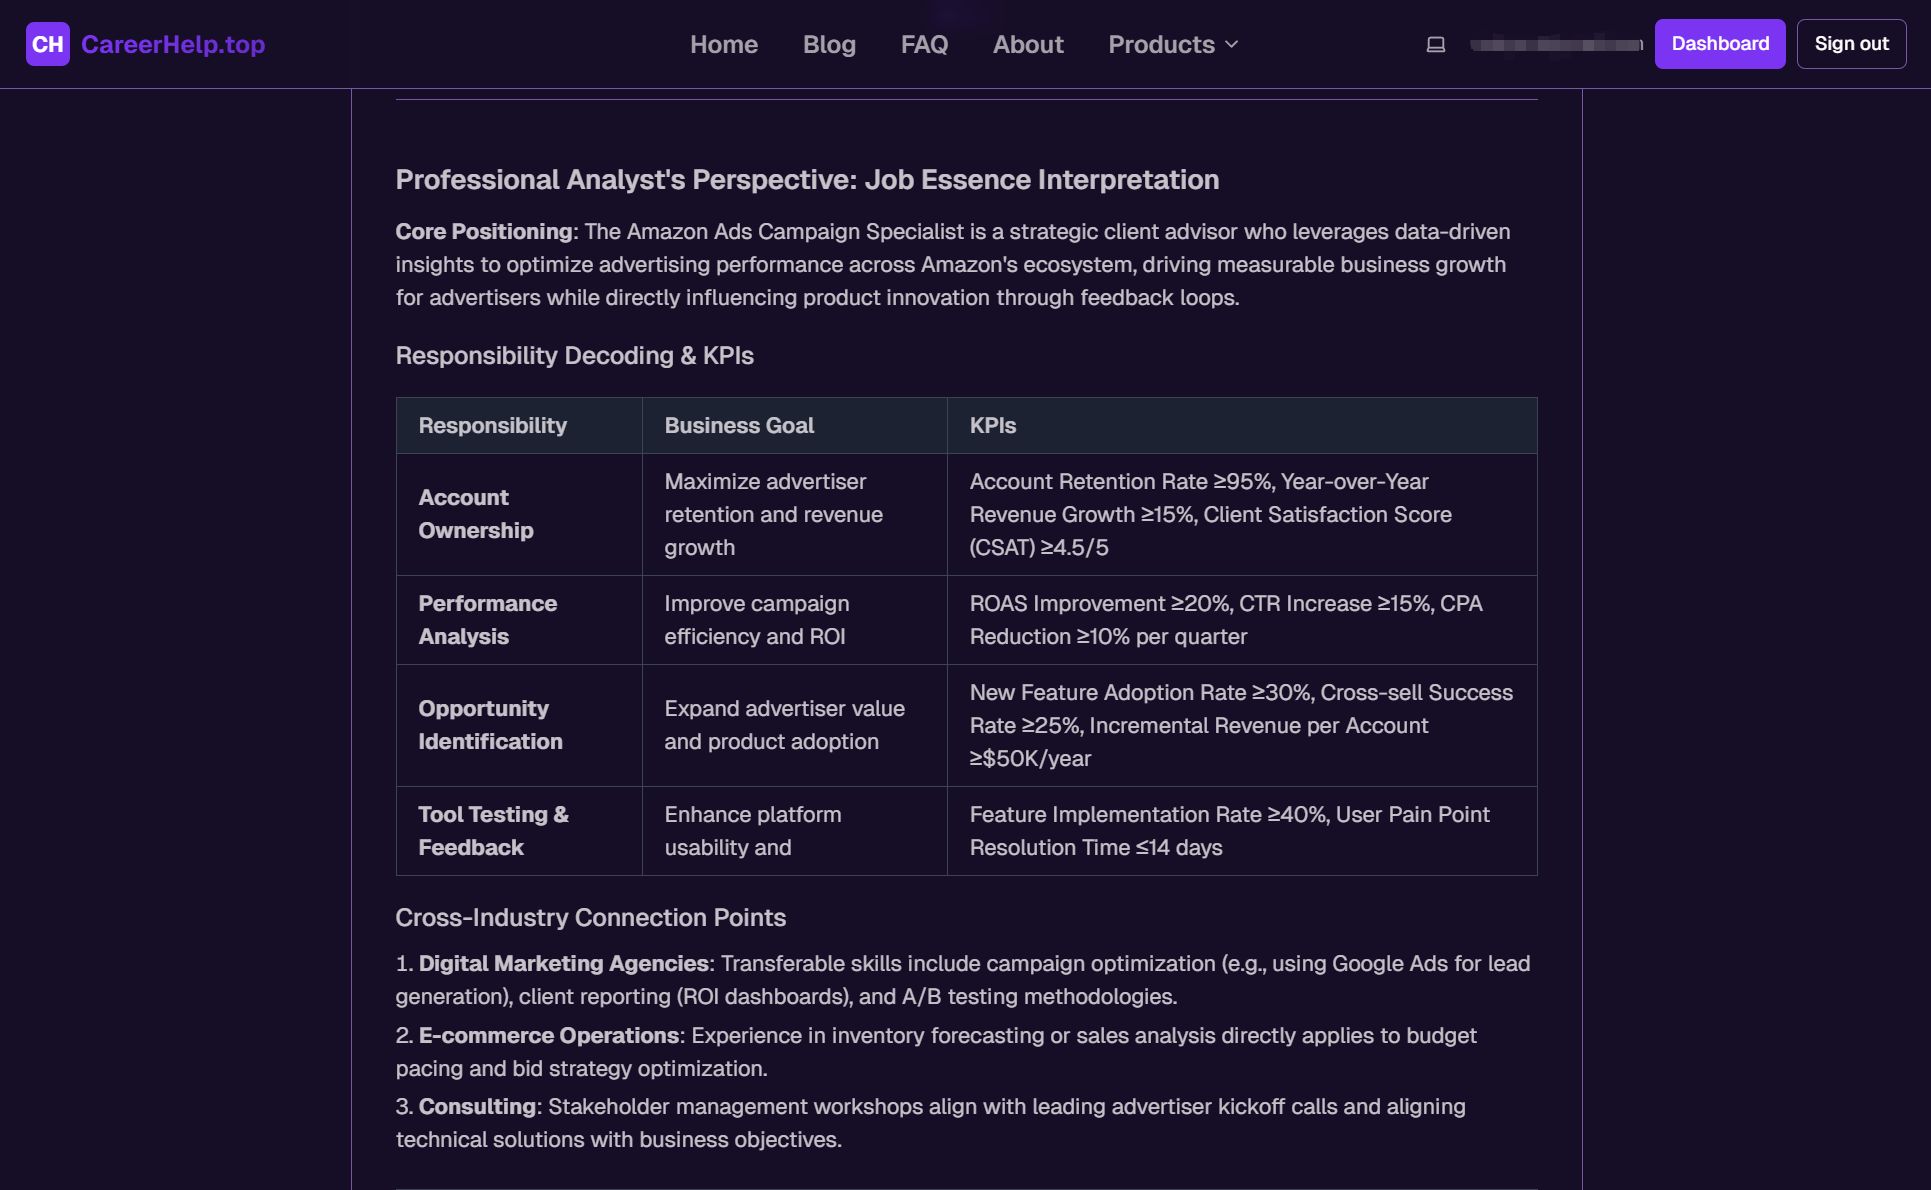The height and width of the screenshot is (1190, 1931).
Task: Open the Blog page from the navigation
Action: tap(829, 44)
